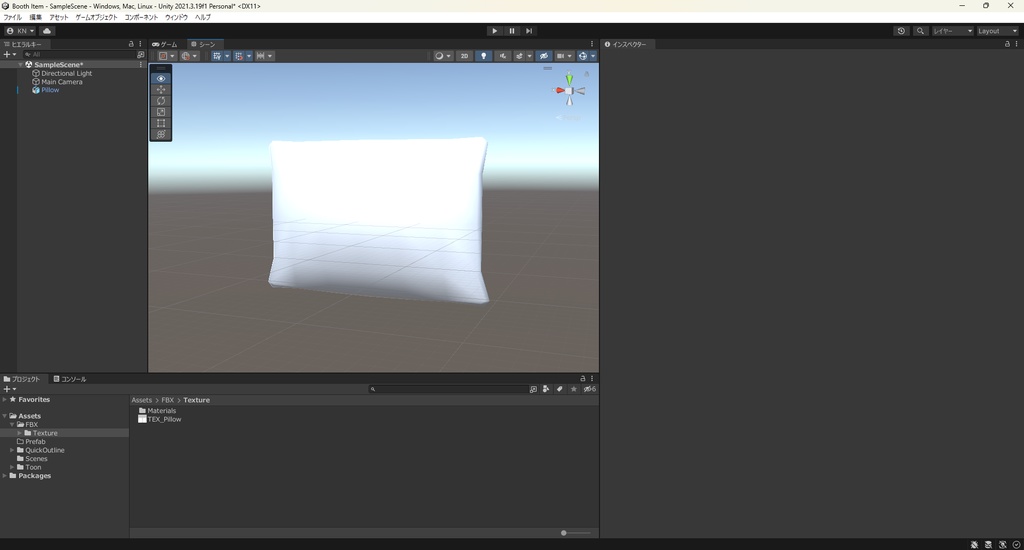1024x550 pixels.
Task: Select Pillow in the Hierarchy
Action: pyautogui.click(x=50, y=90)
